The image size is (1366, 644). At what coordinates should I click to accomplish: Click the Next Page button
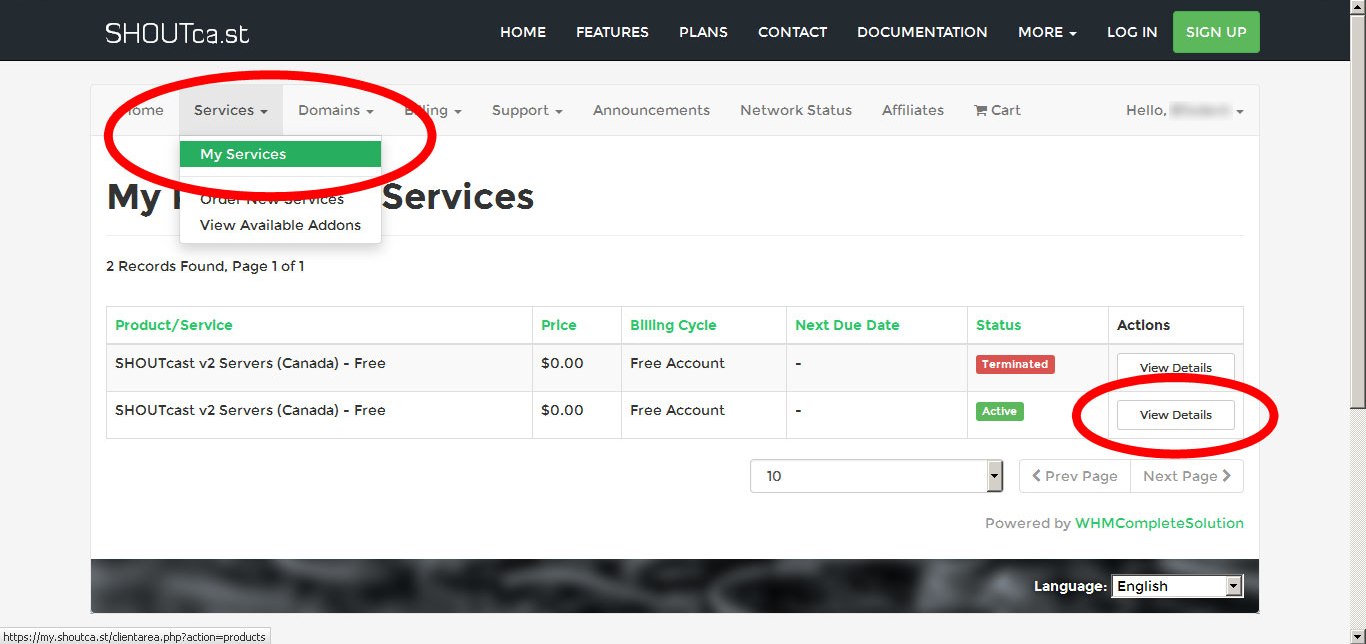click(x=1187, y=476)
